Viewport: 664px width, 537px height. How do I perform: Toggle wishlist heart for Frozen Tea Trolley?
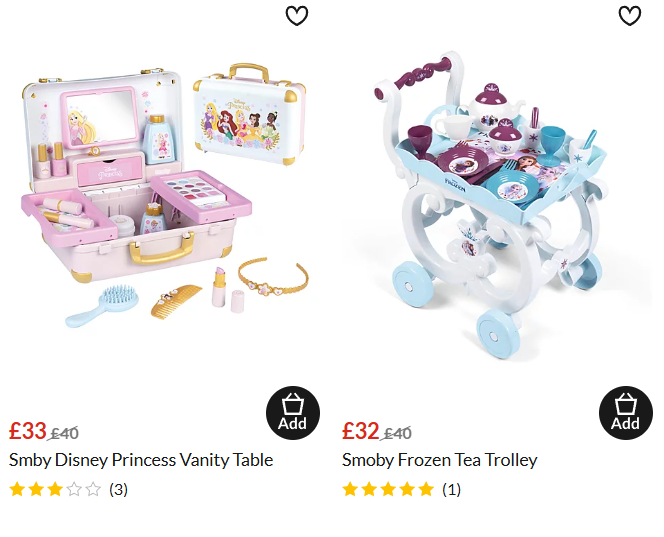click(630, 16)
